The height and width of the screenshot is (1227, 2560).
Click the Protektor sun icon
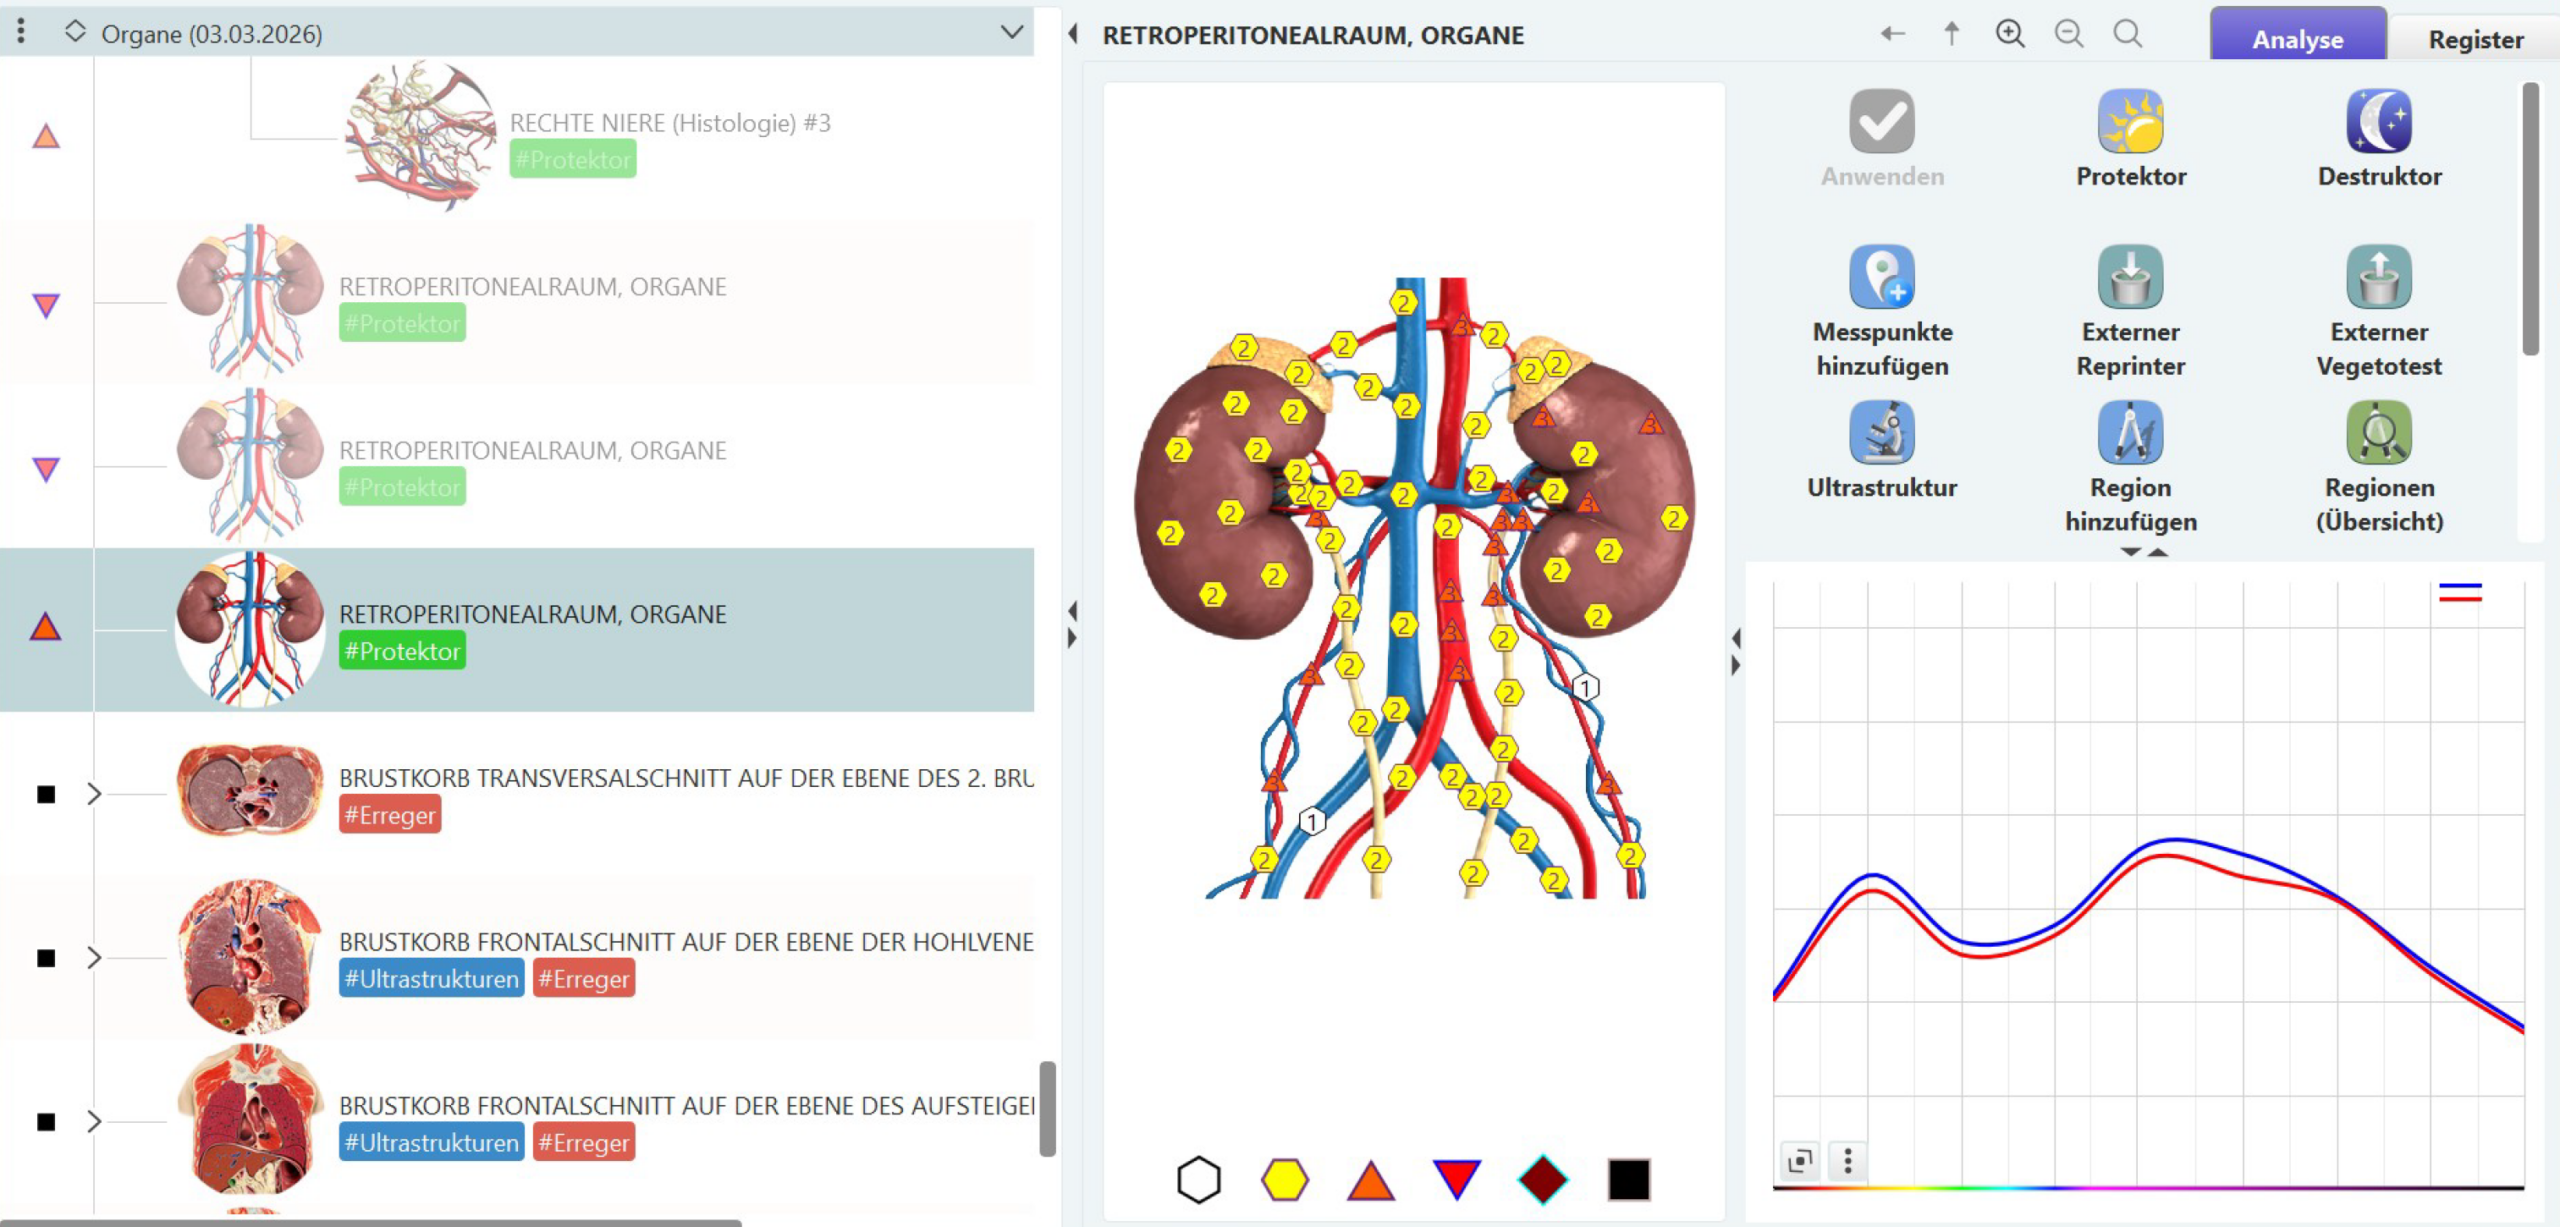[2130, 122]
